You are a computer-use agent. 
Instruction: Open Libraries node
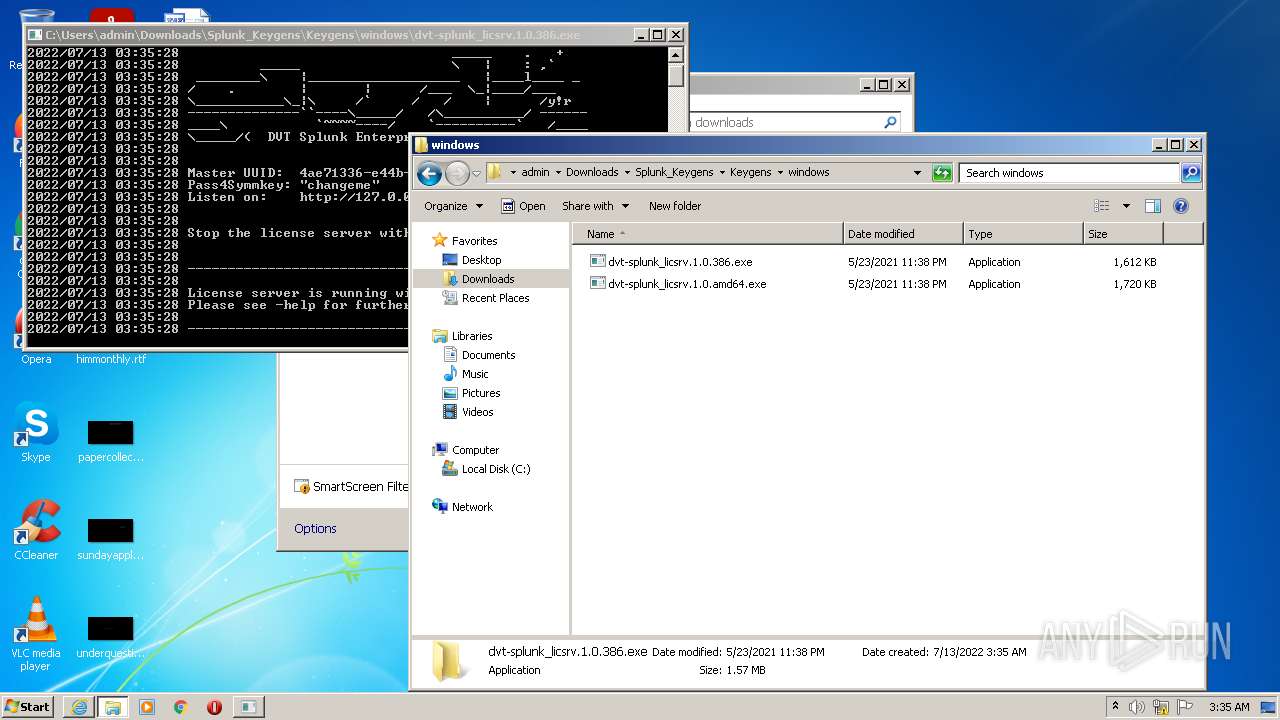pyautogui.click(x=471, y=336)
